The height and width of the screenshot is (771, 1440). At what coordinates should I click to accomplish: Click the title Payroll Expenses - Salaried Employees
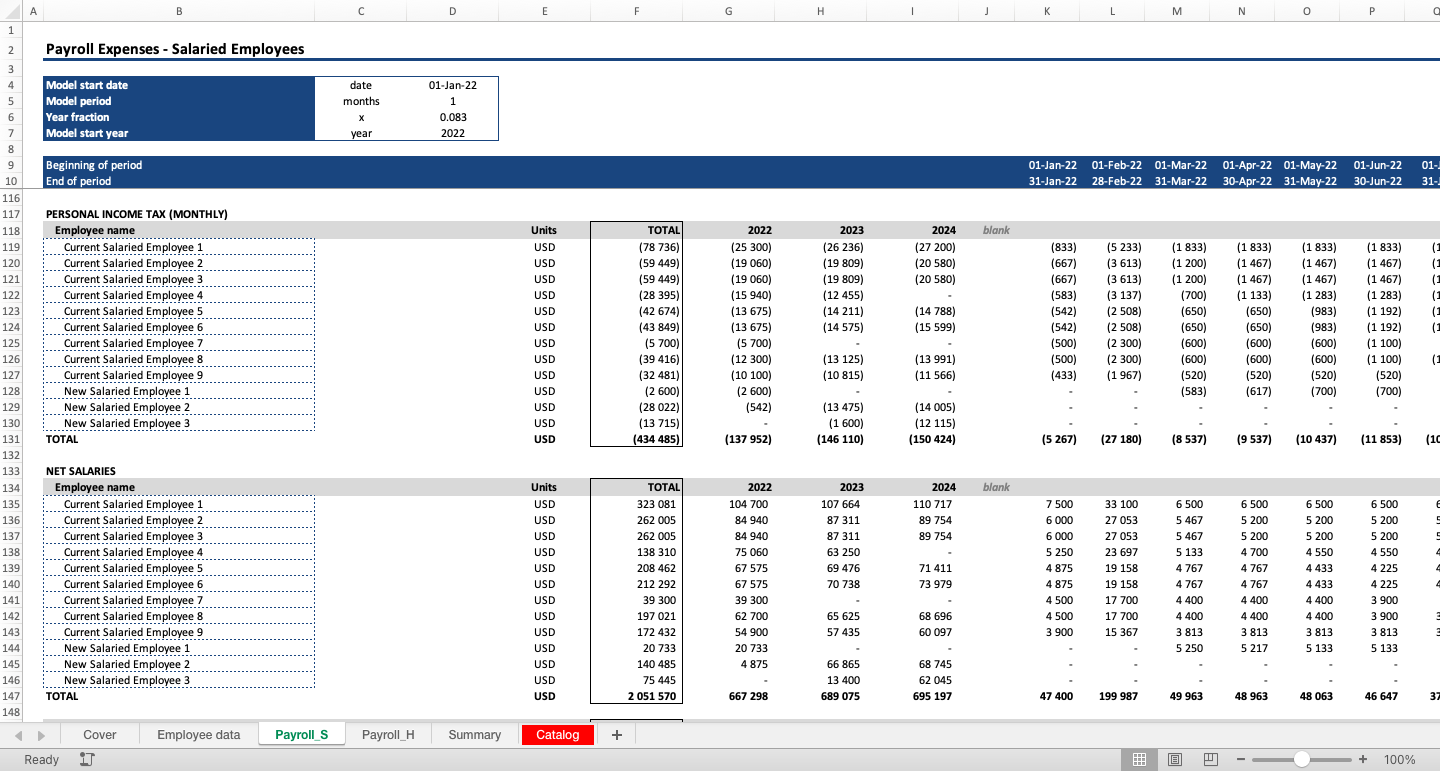point(175,49)
